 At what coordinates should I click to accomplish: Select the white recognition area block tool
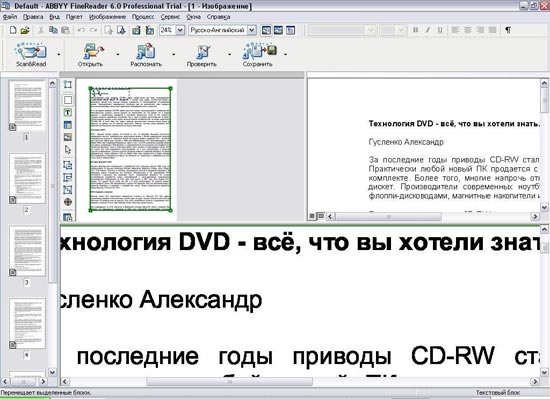pyautogui.click(x=68, y=100)
